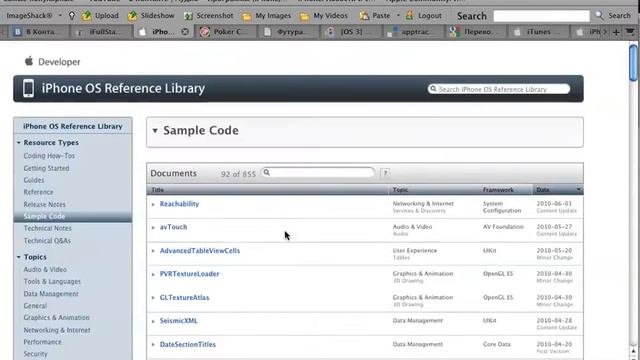
Task: Switch to the Футура tab
Action: pos(289,32)
